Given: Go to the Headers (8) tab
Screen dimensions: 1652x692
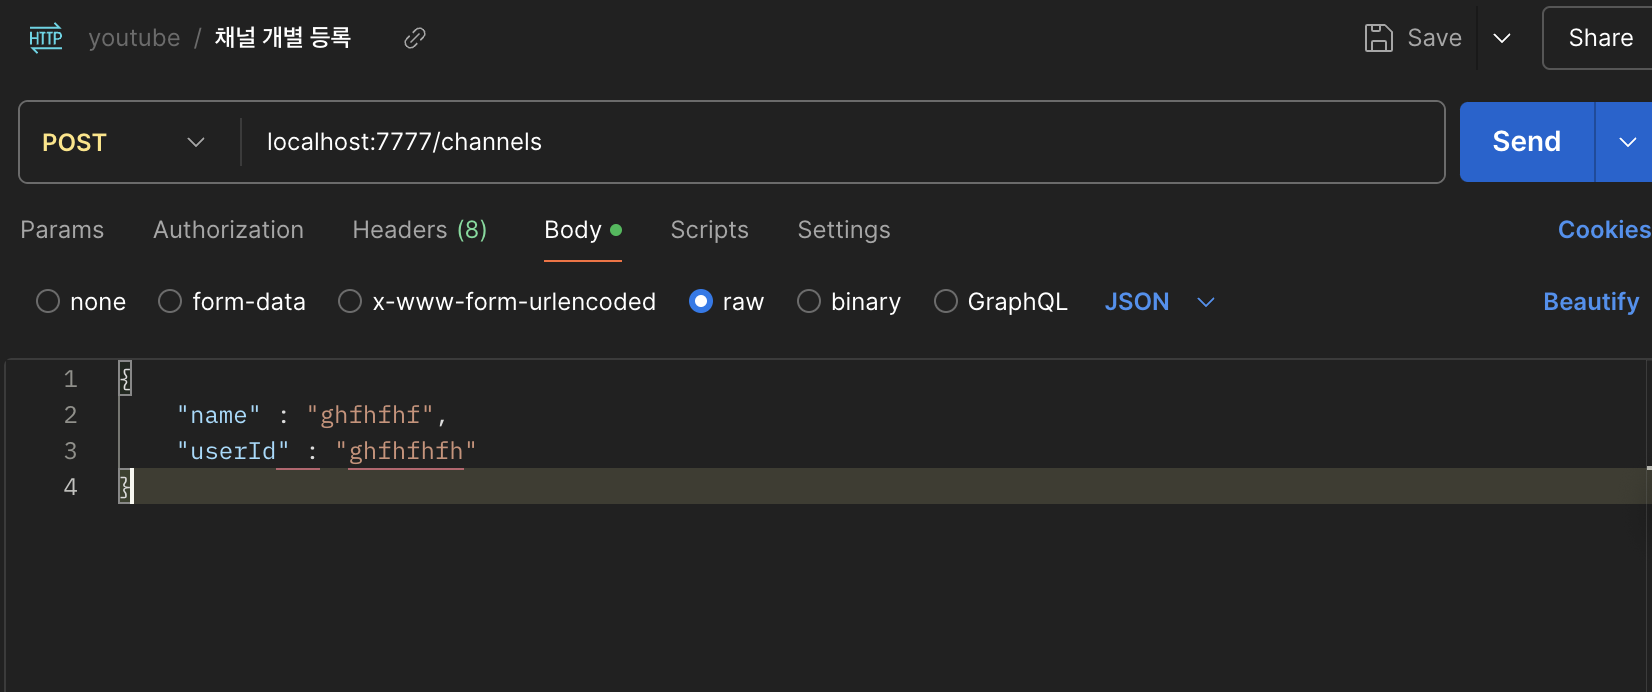Looking at the screenshot, I should tap(419, 230).
